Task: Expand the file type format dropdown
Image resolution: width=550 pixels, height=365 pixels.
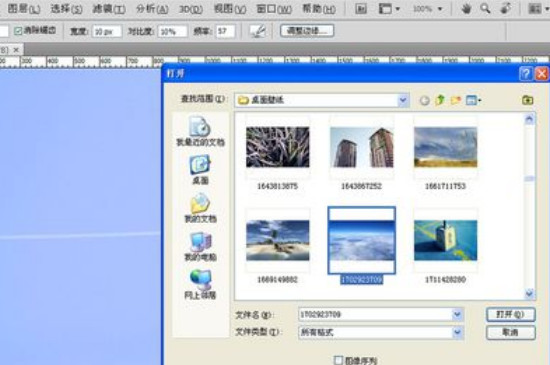Action: coord(457,332)
